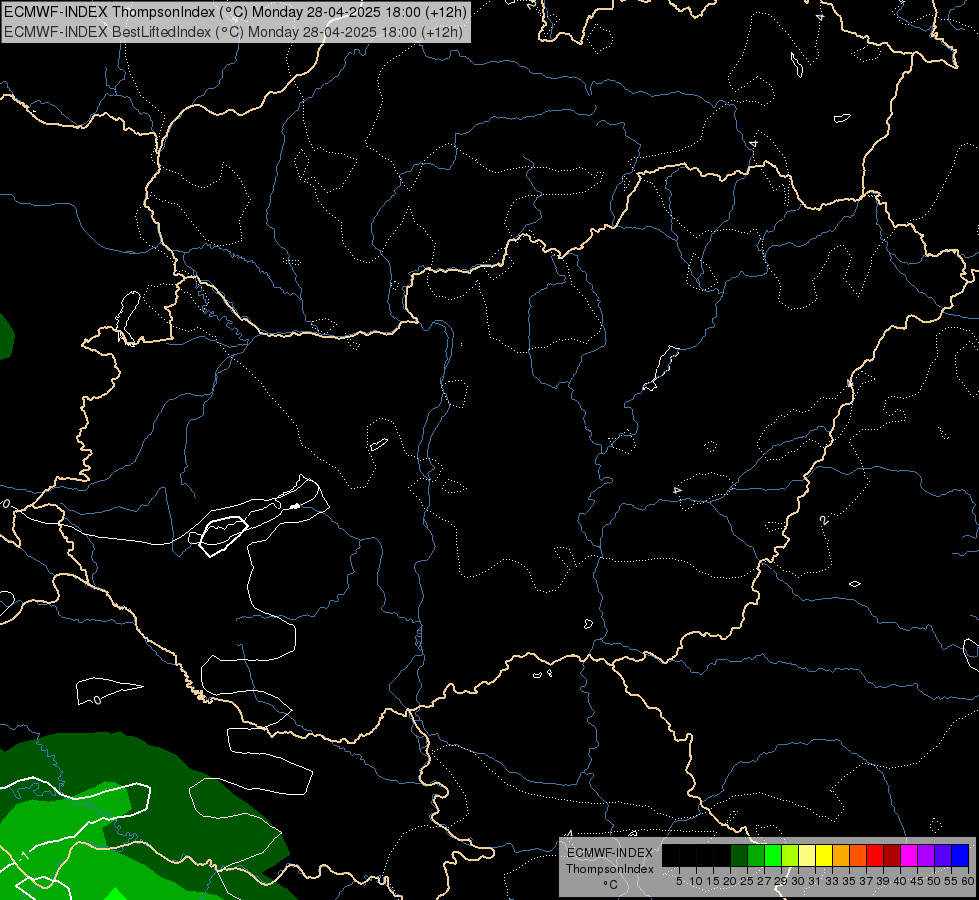Select the dark green 20–25 legend swatch
Image resolution: width=979 pixels, height=900 pixels.
(x=739, y=856)
